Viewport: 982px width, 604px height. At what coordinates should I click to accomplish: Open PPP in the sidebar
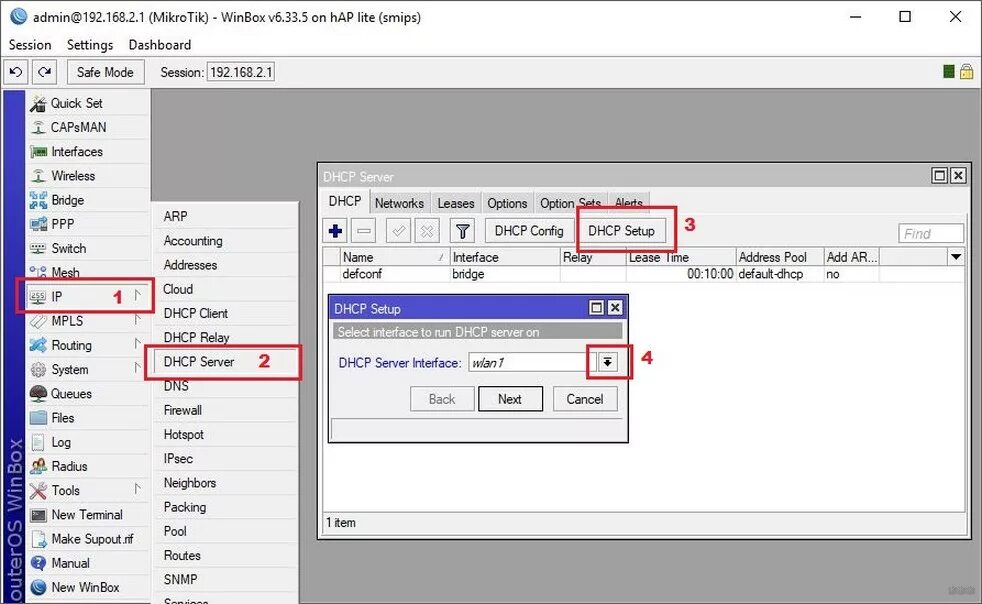point(88,224)
